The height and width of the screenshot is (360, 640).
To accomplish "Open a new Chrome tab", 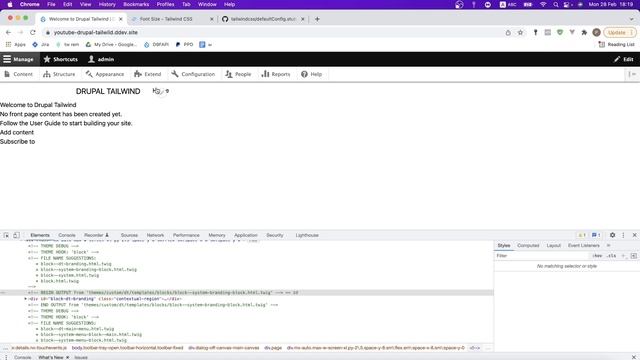I will click(317, 19).
